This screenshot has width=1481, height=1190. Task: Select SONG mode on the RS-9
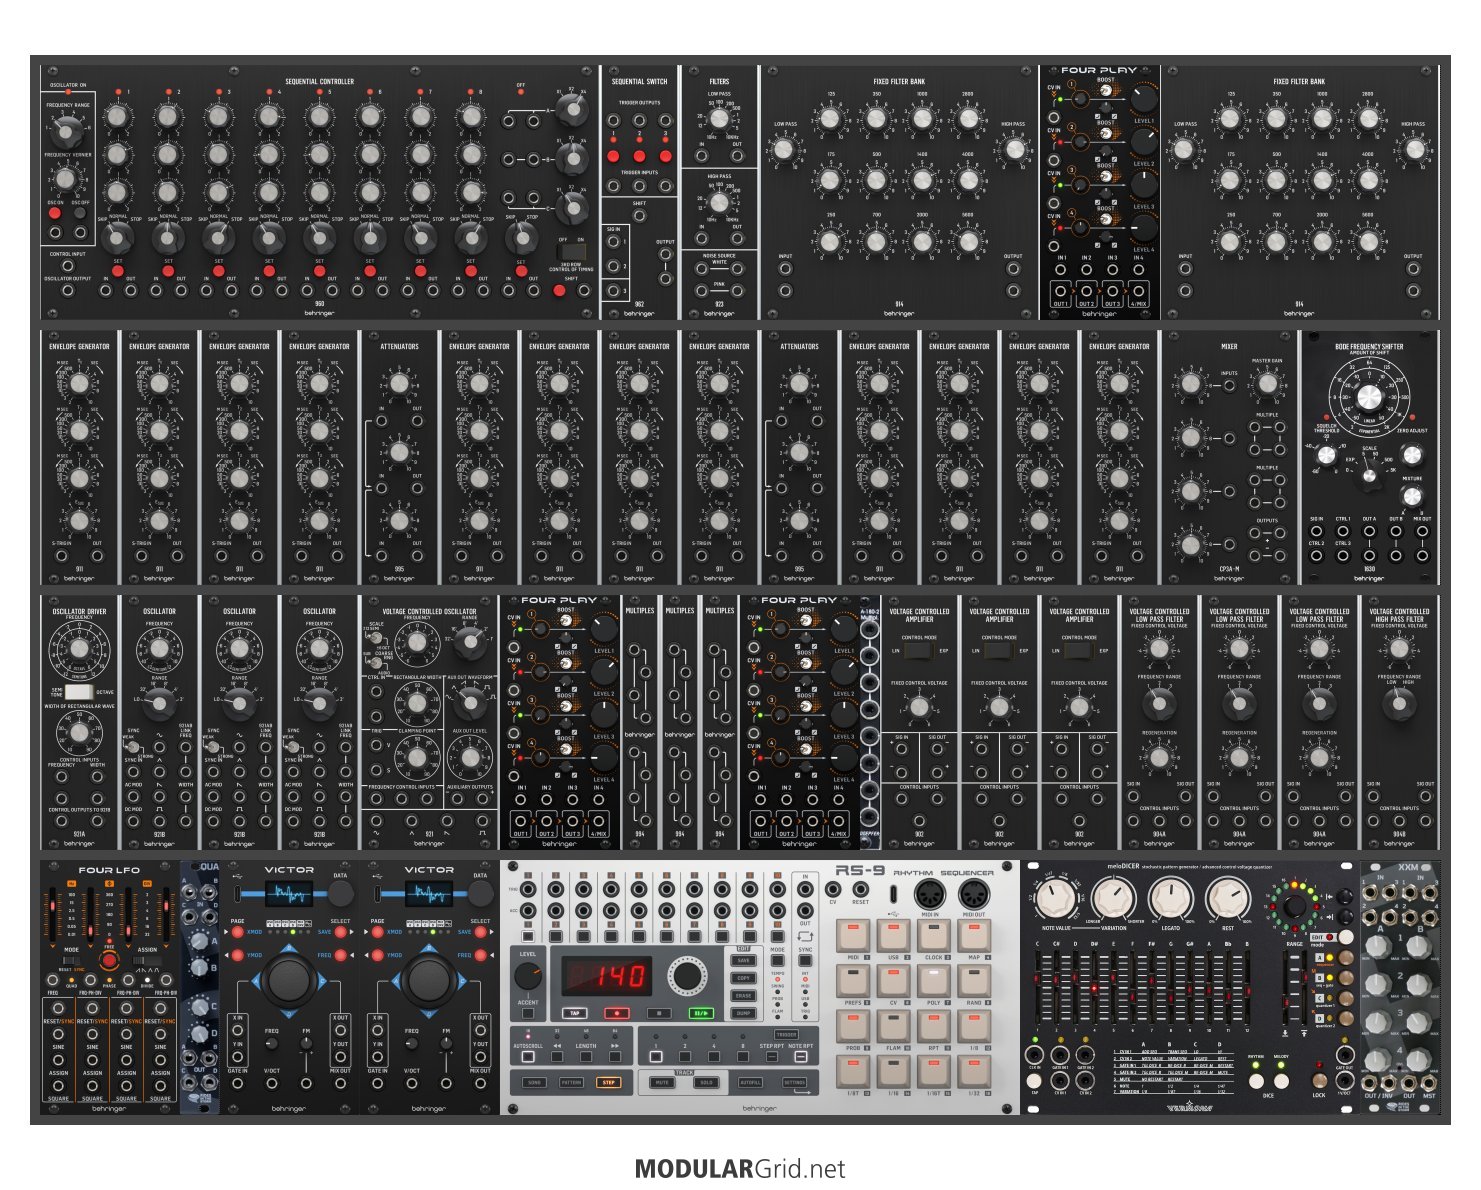point(534,1082)
